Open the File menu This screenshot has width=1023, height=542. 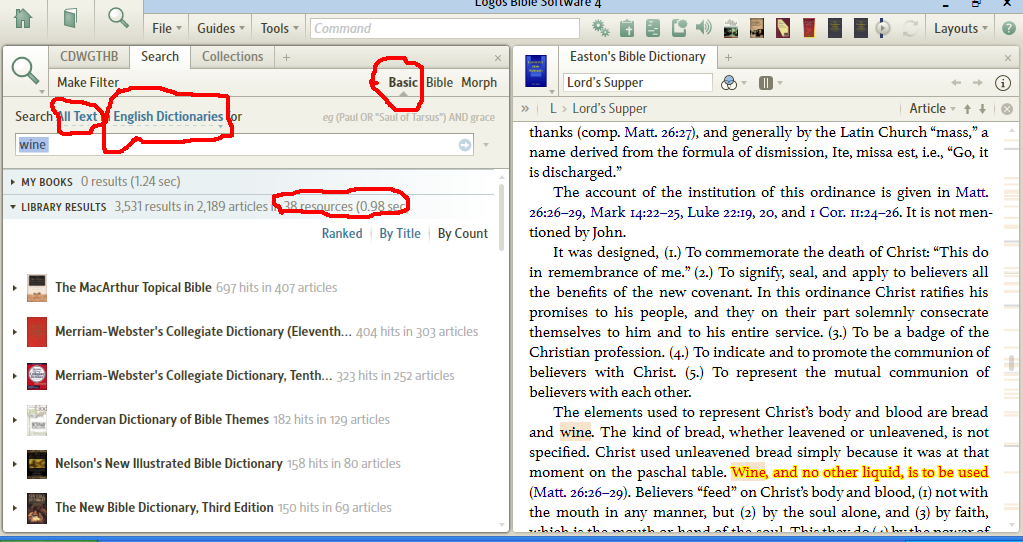tap(166, 29)
